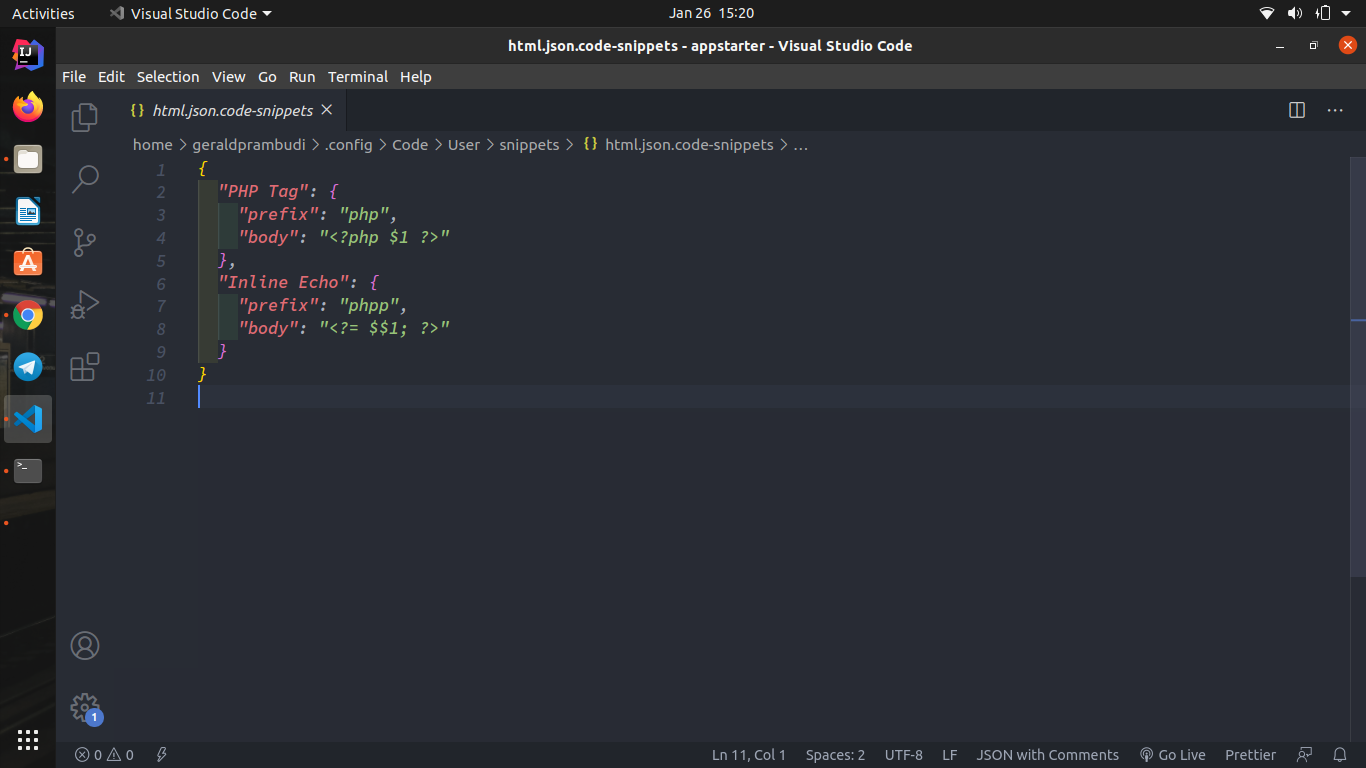Screen dimensions: 1366x768
Task: Open Manage gear menu in activity bar
Action: point(85,708)
